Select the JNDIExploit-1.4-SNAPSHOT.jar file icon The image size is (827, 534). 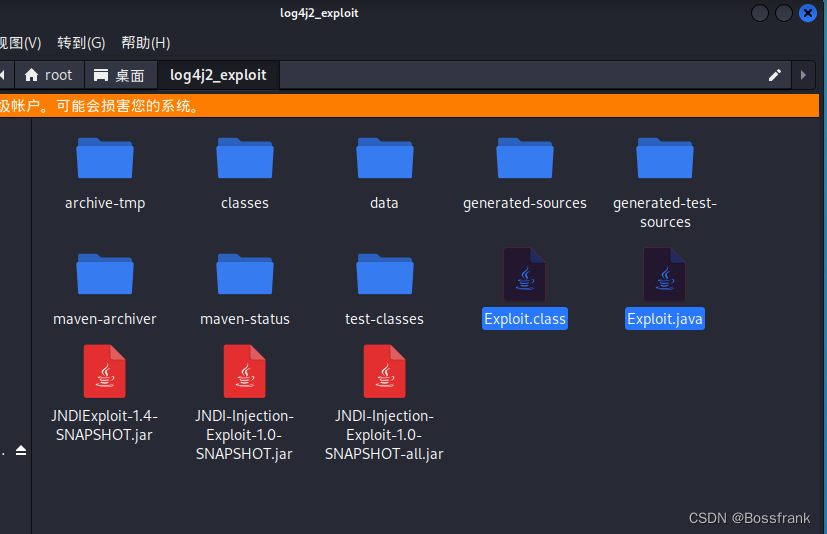click(104, 371)
